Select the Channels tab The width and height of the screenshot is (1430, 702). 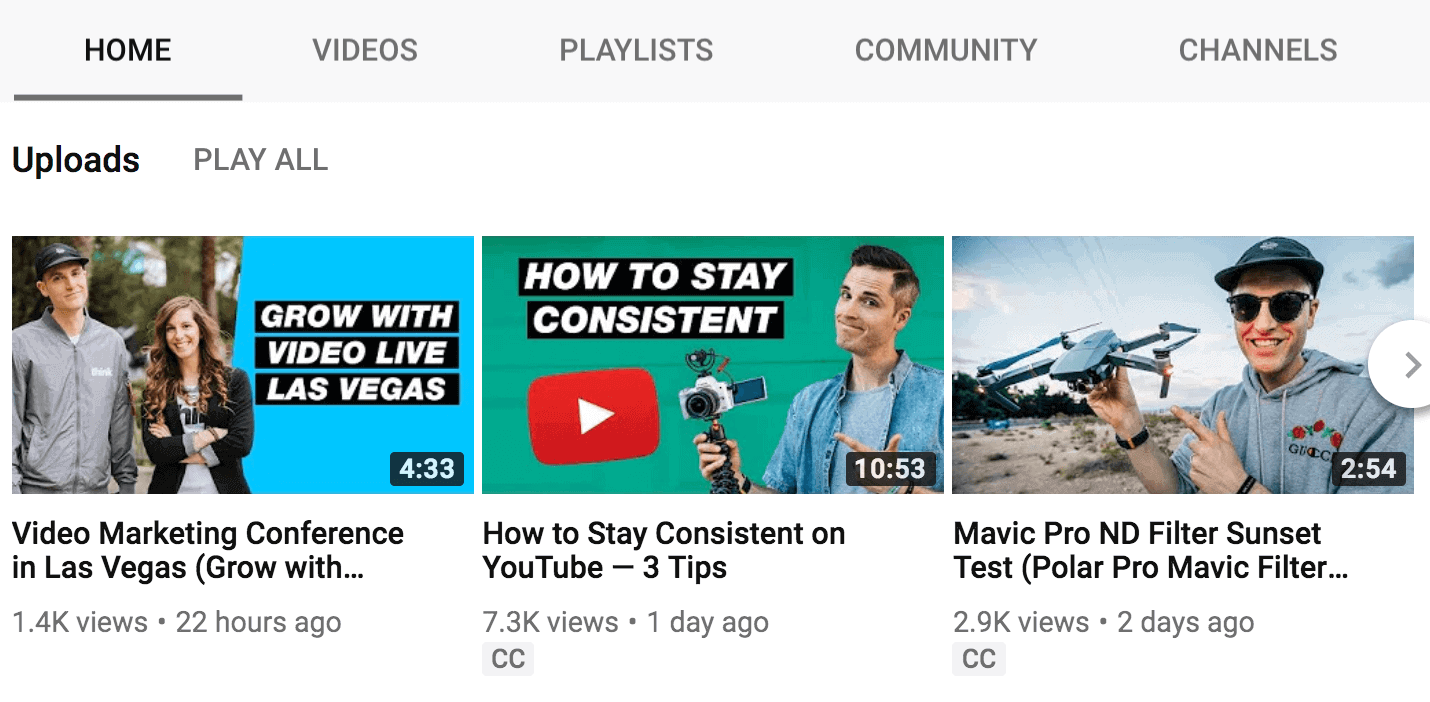pyautogui.click(x=1258, y=50)
